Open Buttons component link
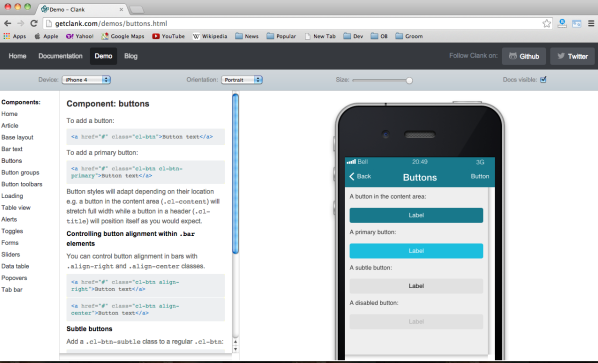This screenshot has height=363, width=598. [x=12, y=161]
